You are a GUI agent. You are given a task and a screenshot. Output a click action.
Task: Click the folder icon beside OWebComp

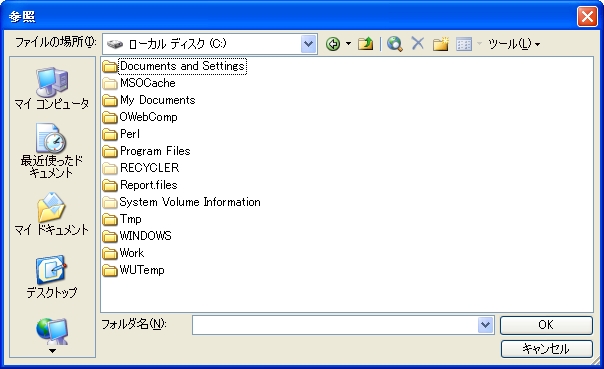click(110, 117)
